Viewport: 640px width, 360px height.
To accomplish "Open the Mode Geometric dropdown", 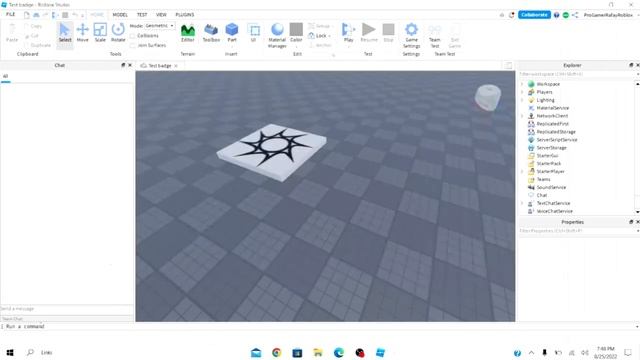I will [x=159, y=26].
